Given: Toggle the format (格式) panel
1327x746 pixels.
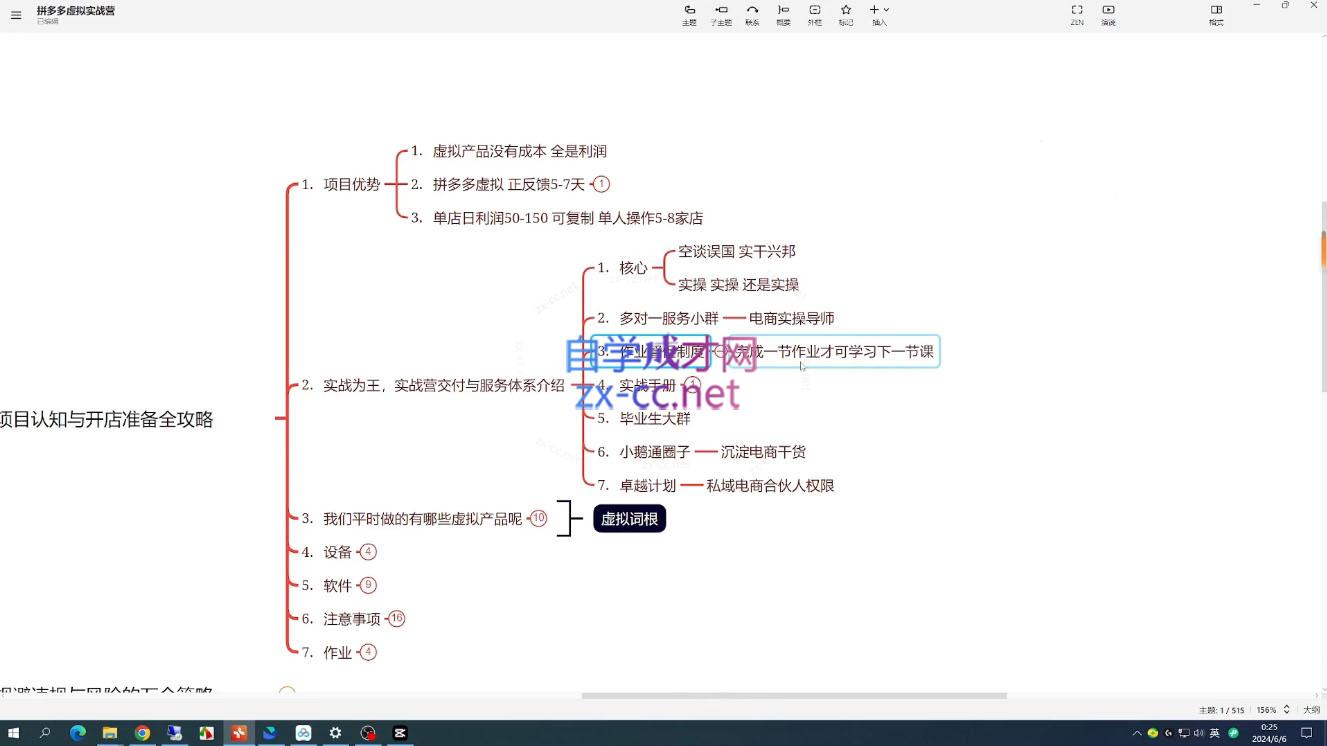Looking at the screenshot, I should 1216,14.
